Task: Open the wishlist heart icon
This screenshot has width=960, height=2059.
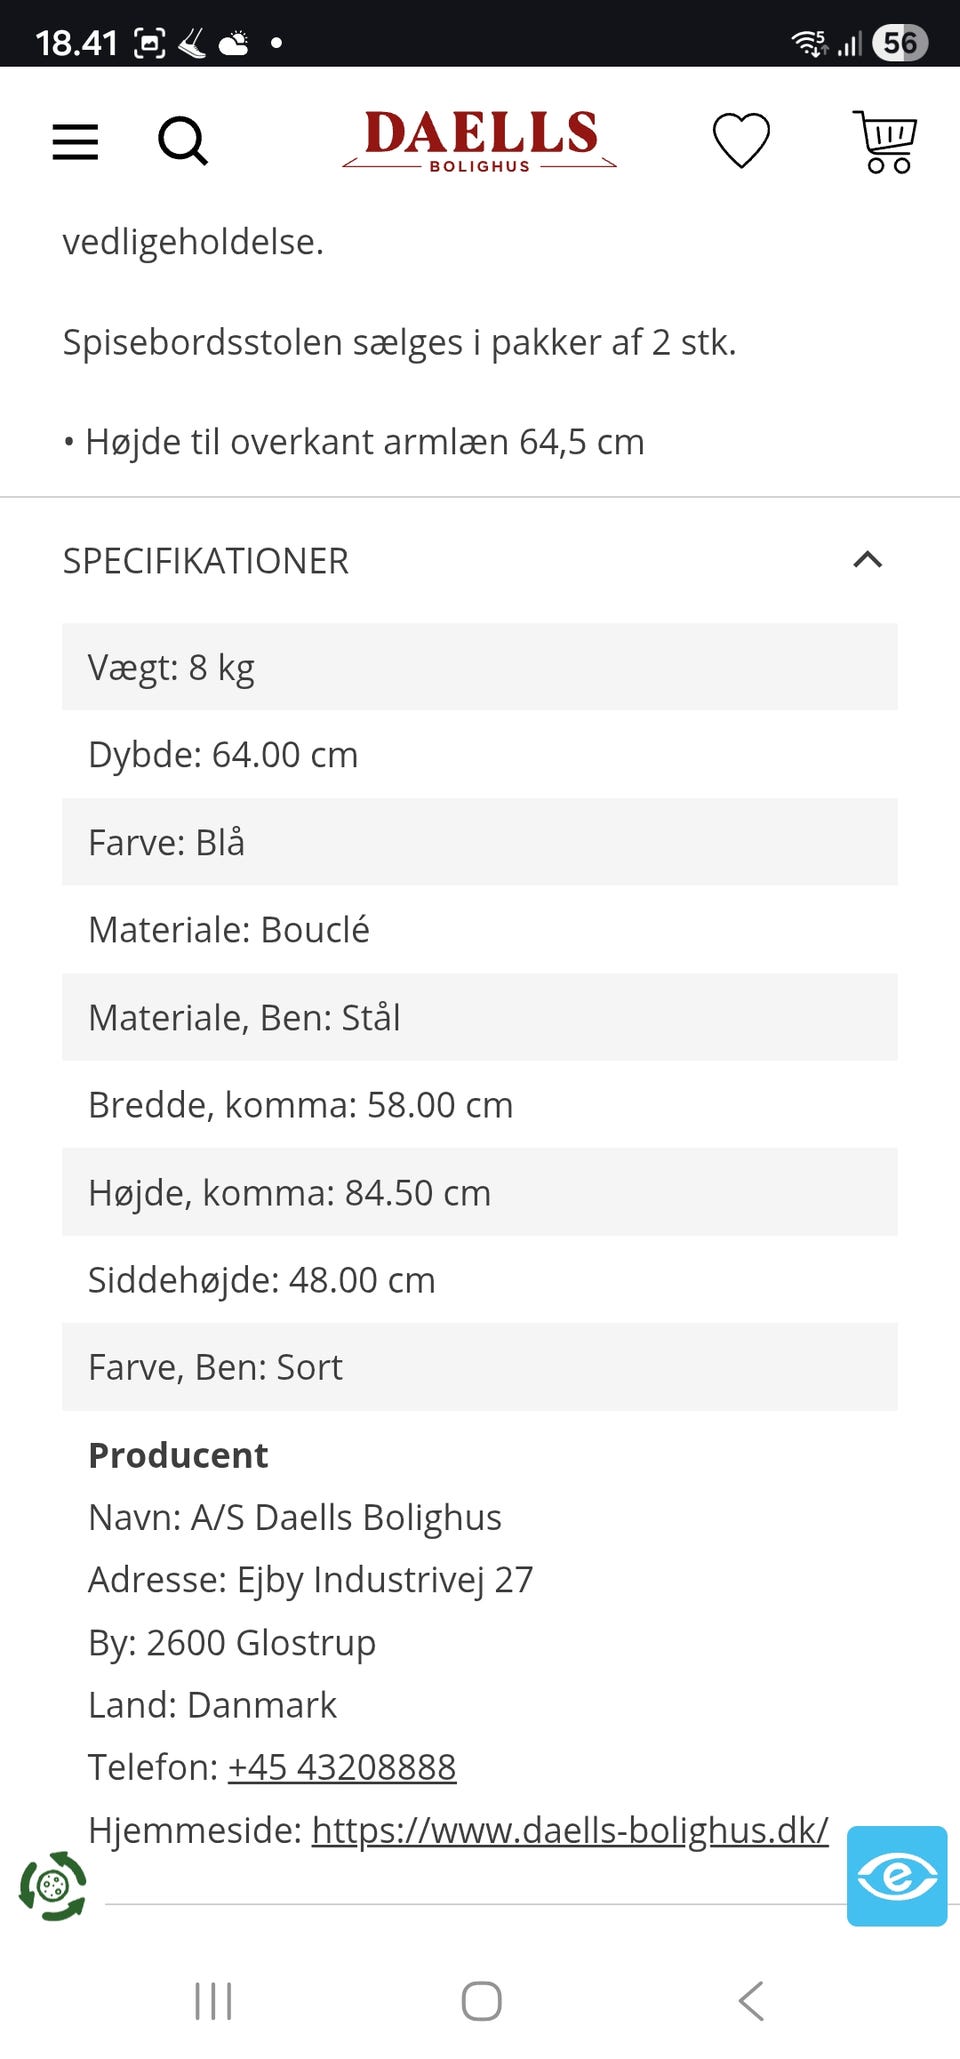Action: coord(740,141)
